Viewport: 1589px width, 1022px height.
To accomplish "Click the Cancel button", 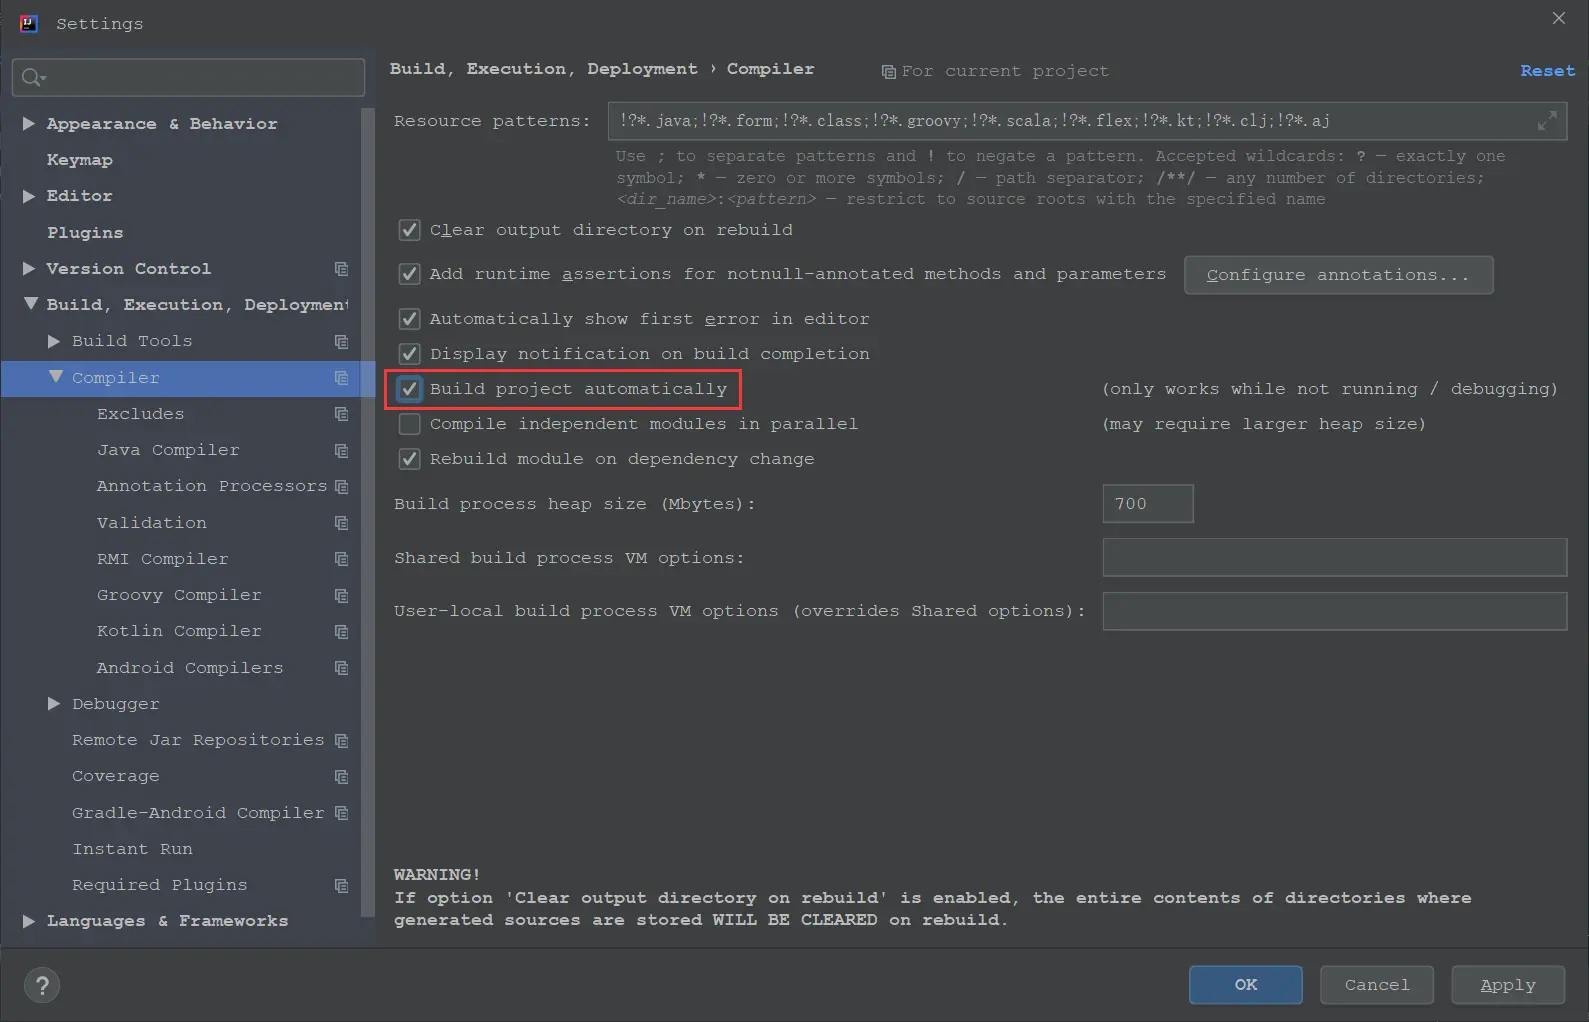I will (1377, 985).
